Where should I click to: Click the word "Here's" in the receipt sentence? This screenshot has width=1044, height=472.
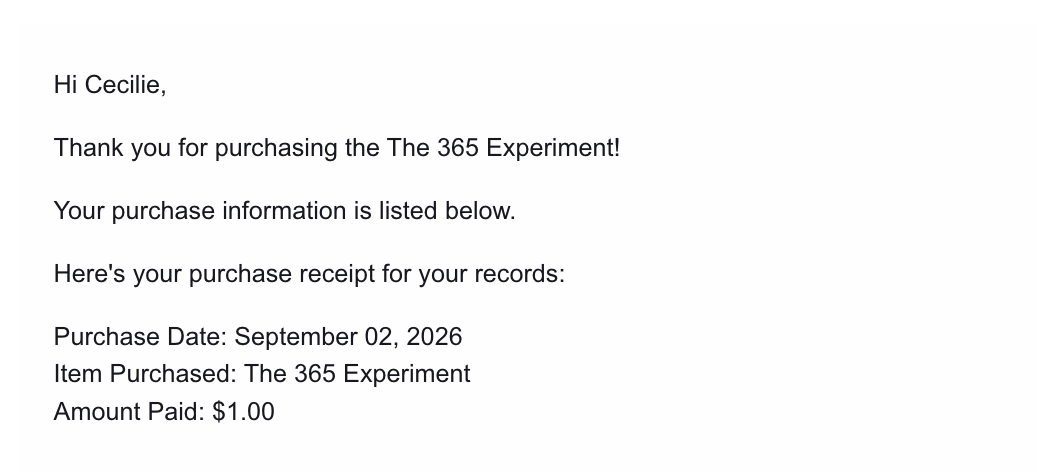click(x=89, y=274)
